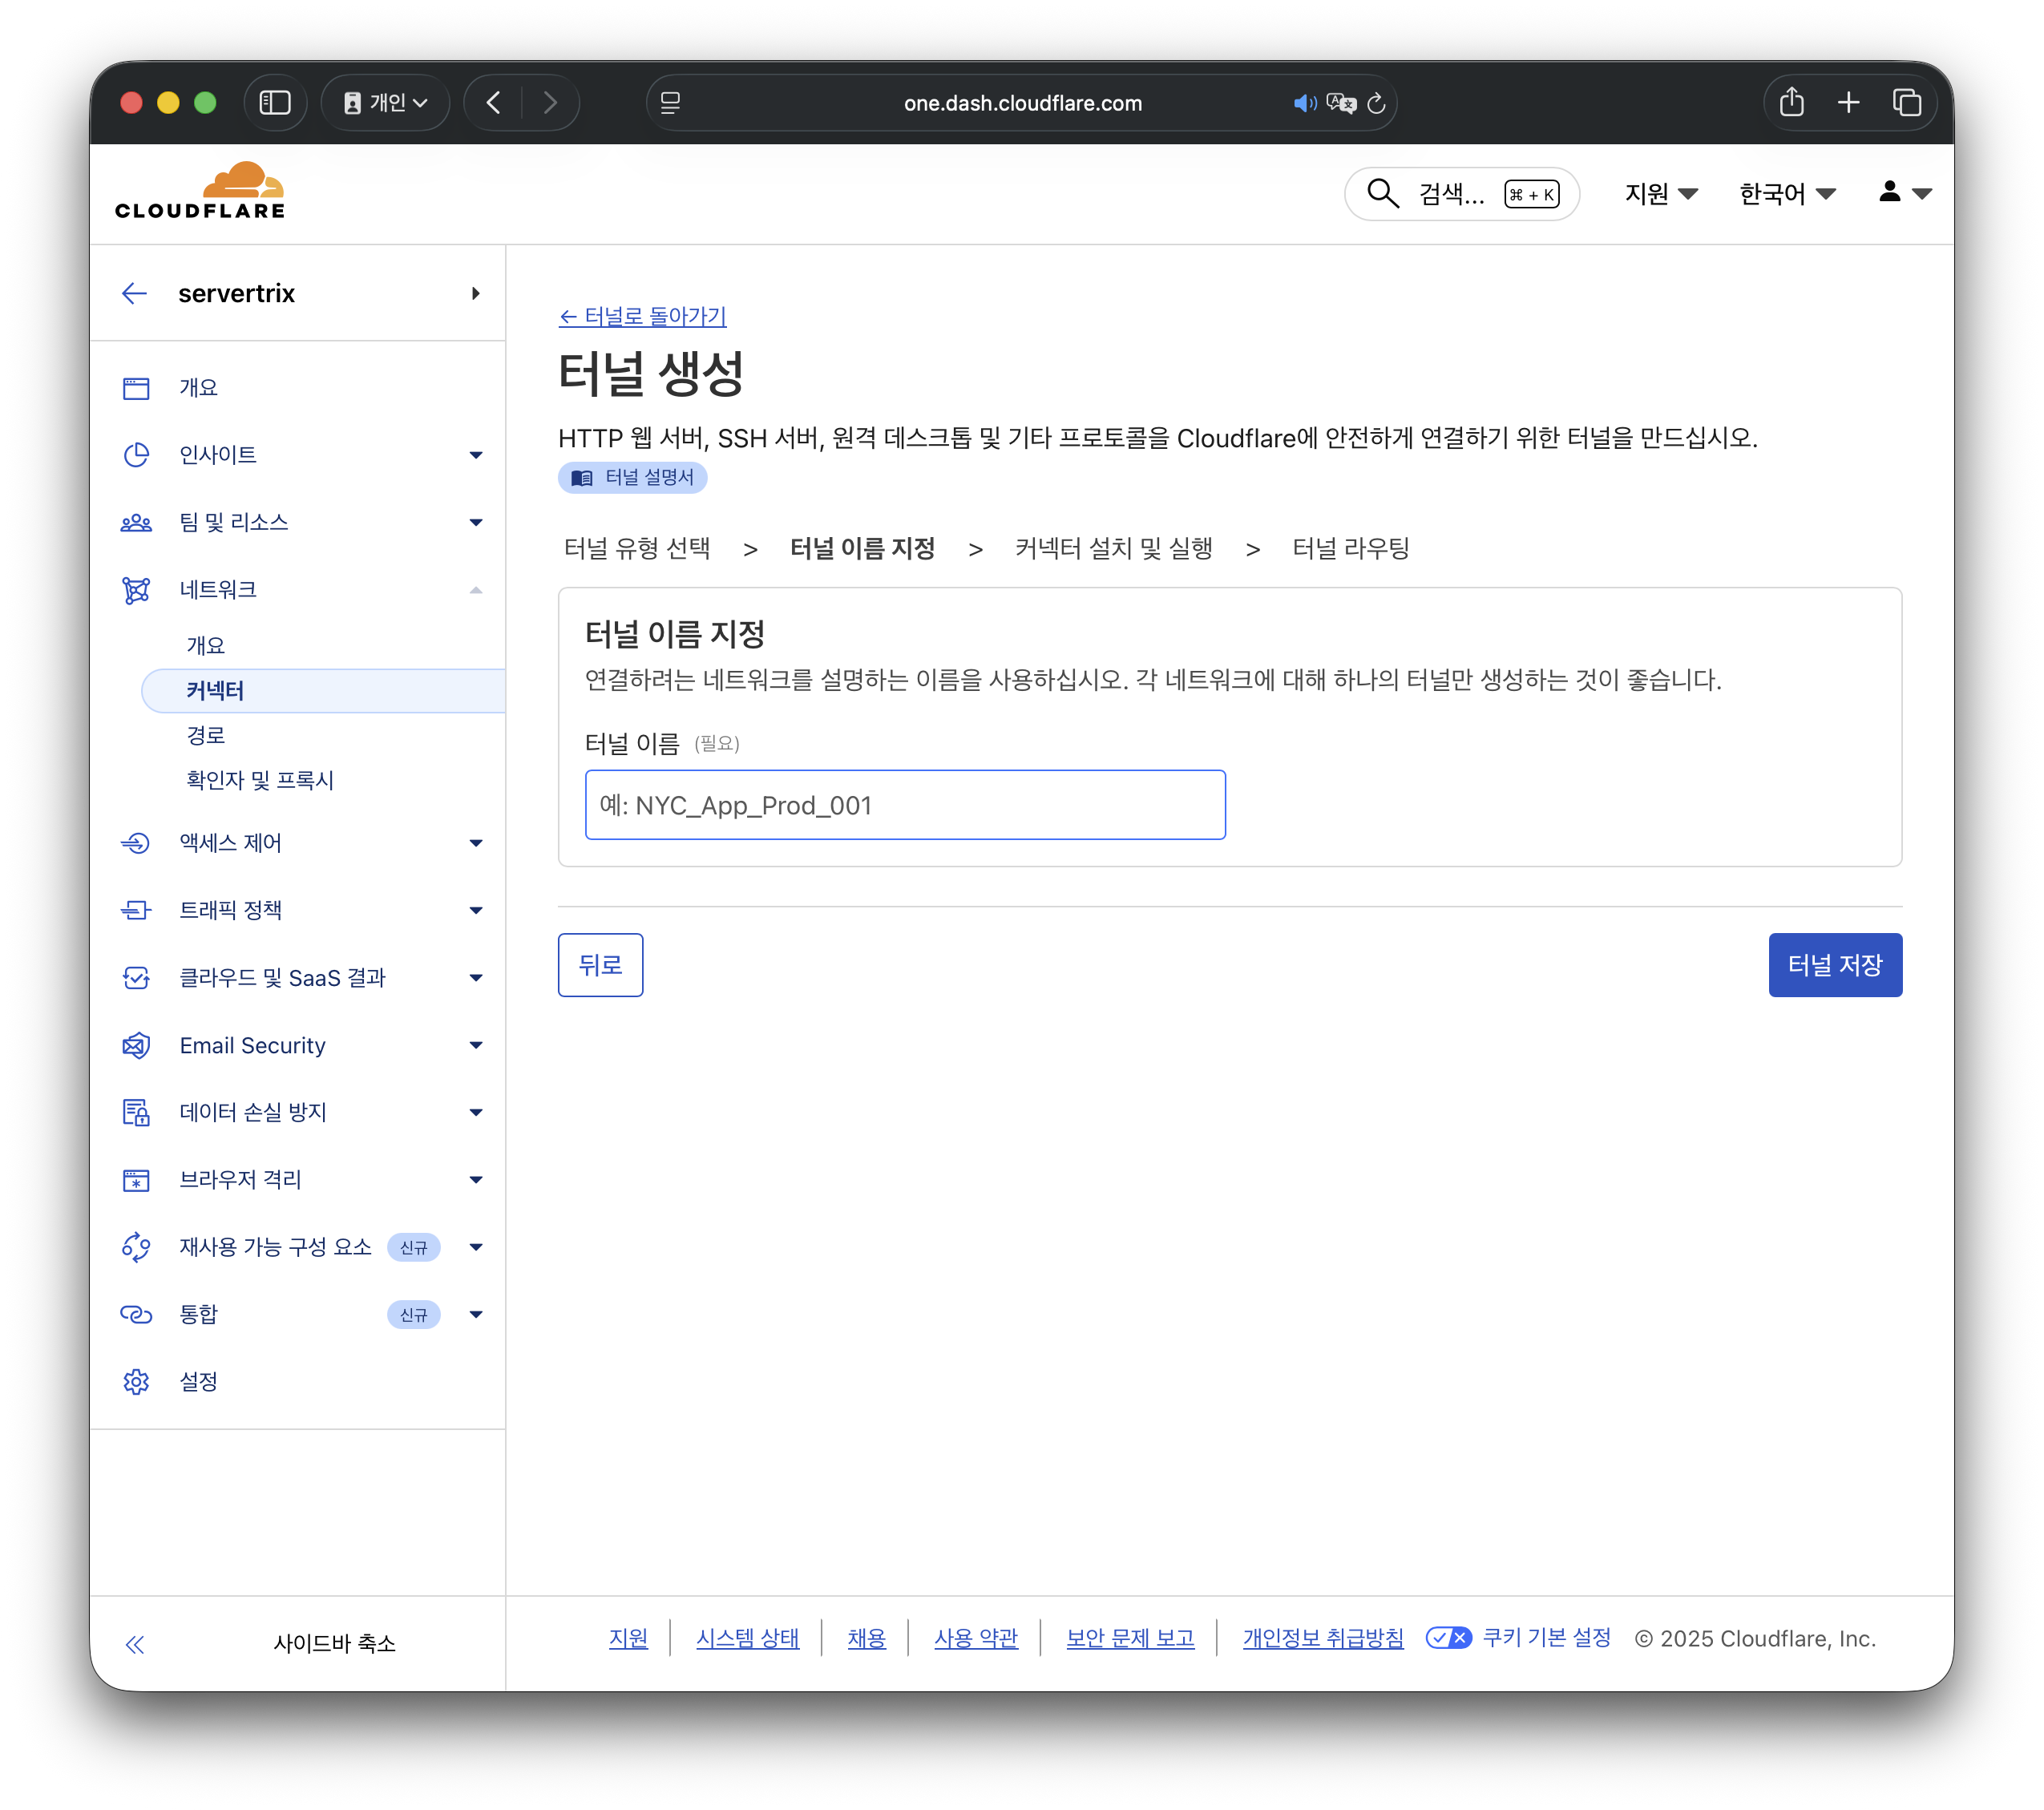The height and width of the screenshot is (1810, 2044).
Task: Click the Safari reload page icon
Action: click(x=1376, y=103)
